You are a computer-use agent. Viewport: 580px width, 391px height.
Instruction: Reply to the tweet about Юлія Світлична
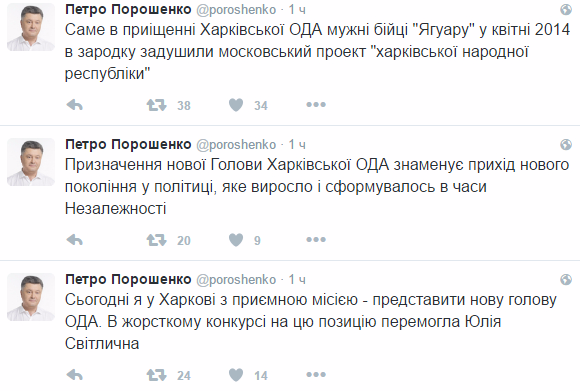tap(74, 375)
